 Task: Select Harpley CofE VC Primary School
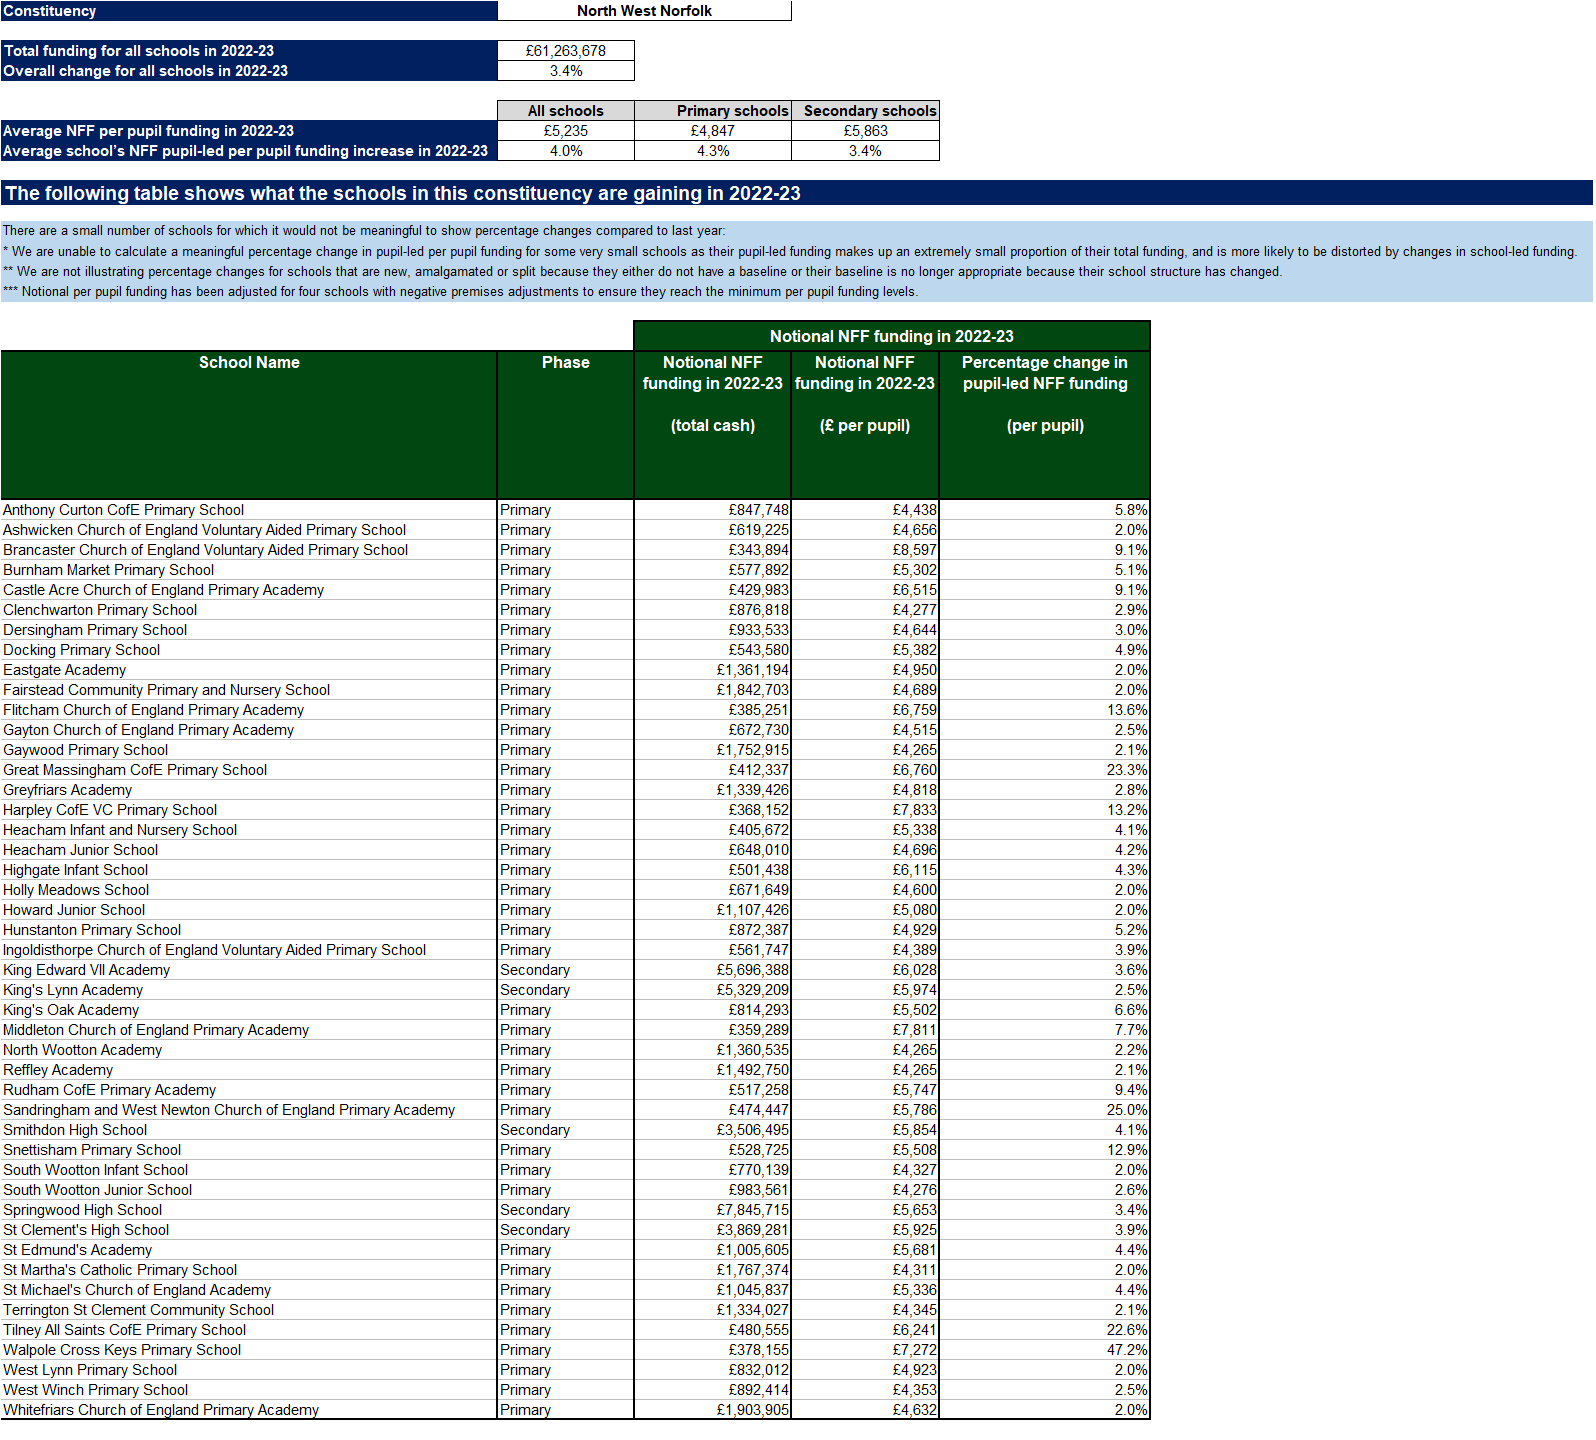(110, 810)
